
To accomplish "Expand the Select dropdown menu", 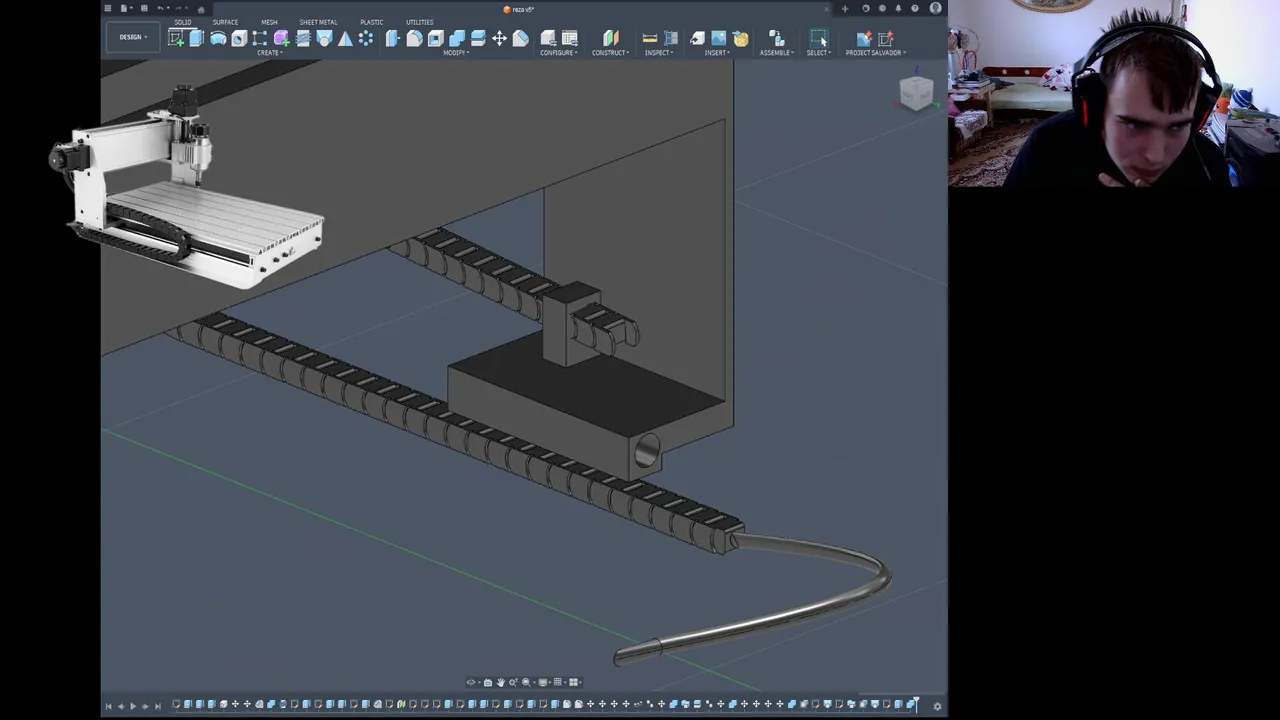I will click(818, 53).
